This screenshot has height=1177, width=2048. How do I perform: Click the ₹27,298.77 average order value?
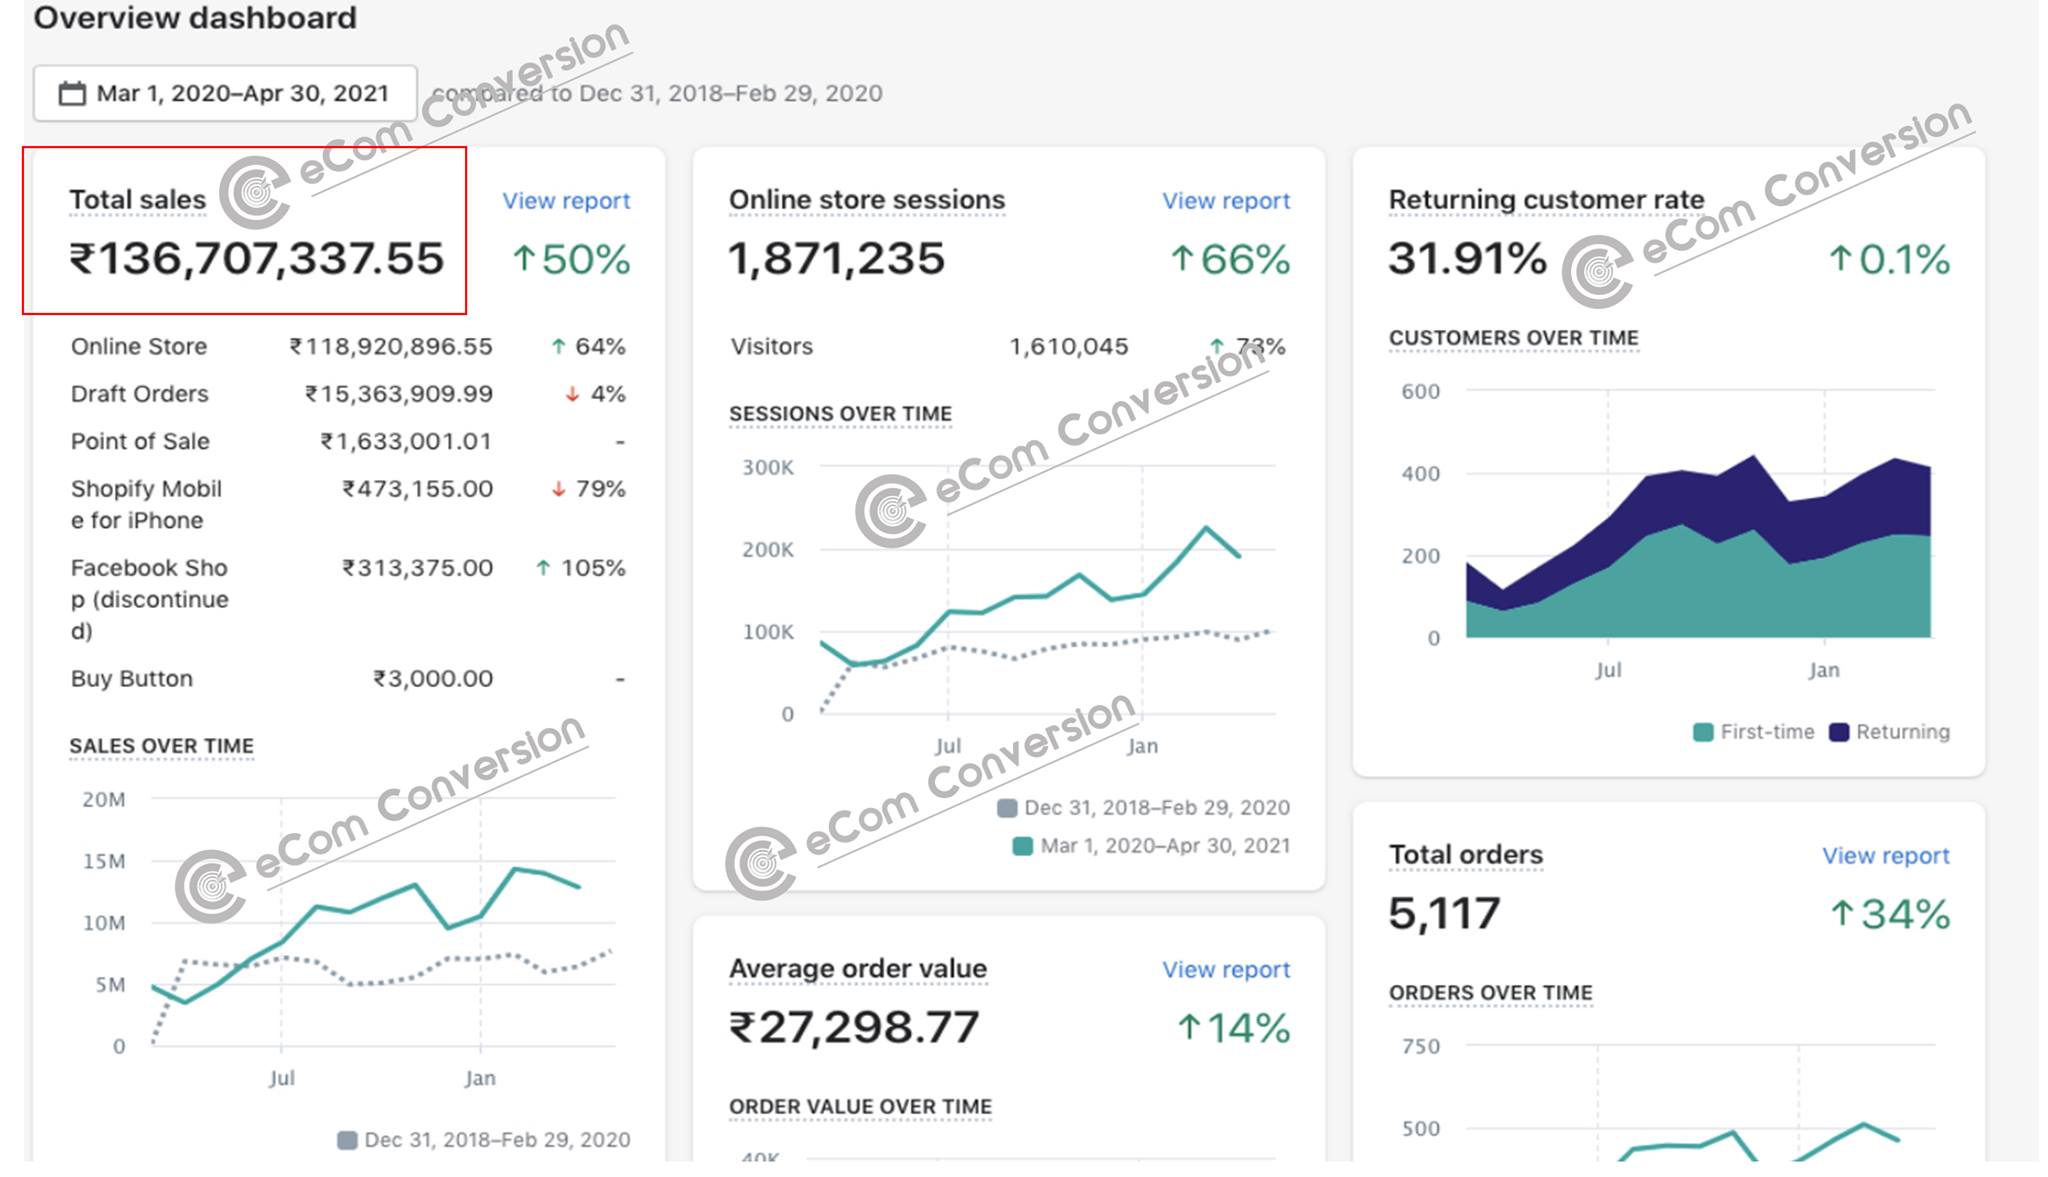tap(854, 1028)
